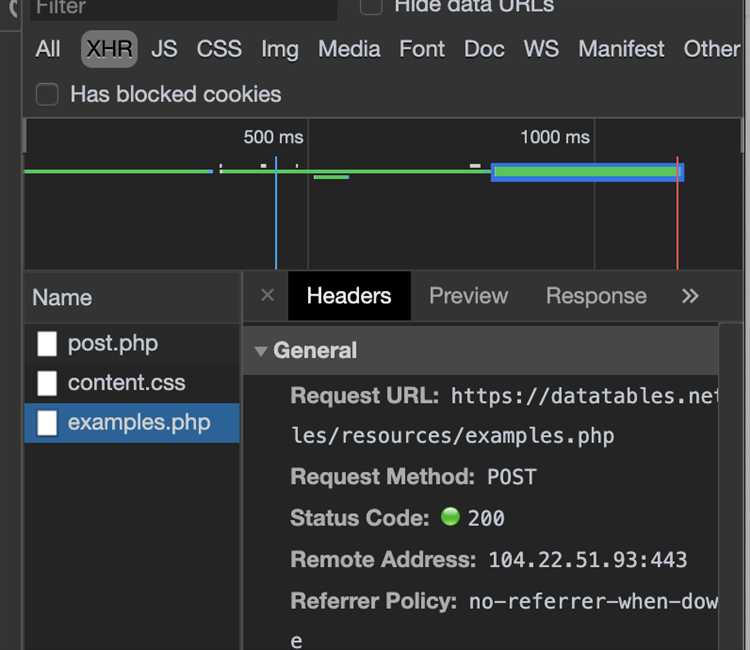The image size is (750, 650).
Task: Click the thick green-blue request bar
Action: [x=587, y=172]
